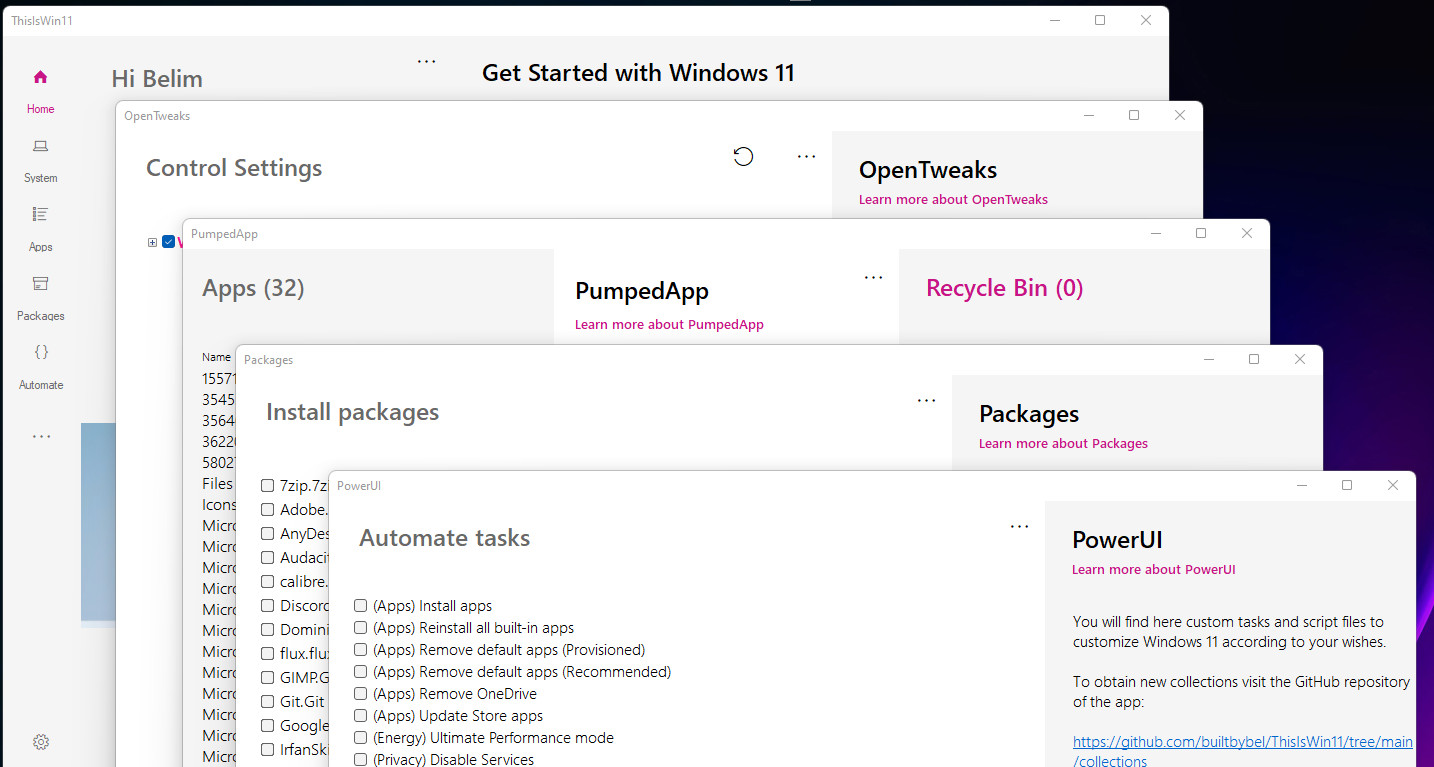Screen dimensions: 1434x767
Task: Select the Files row in PumpedApp list
Action: pos(218,484)
